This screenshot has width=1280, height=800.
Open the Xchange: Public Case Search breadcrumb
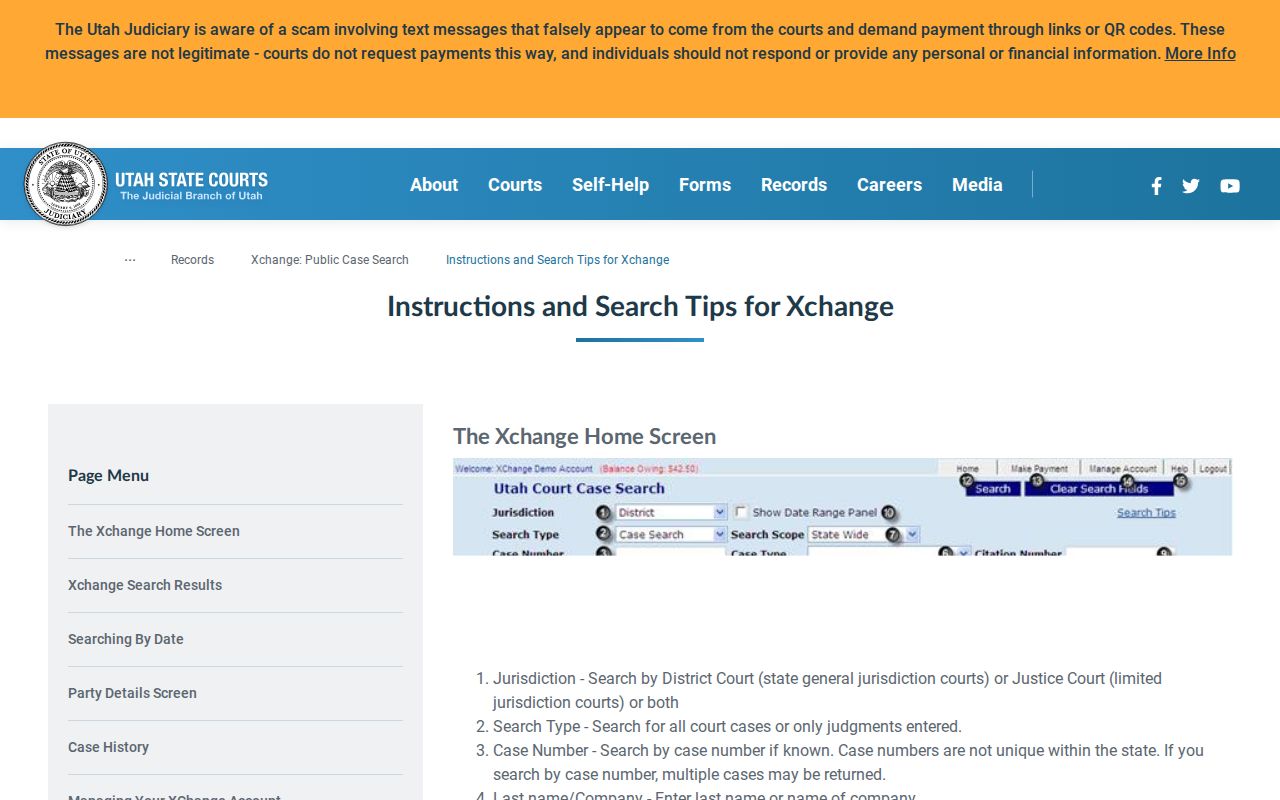pos(330,260)
